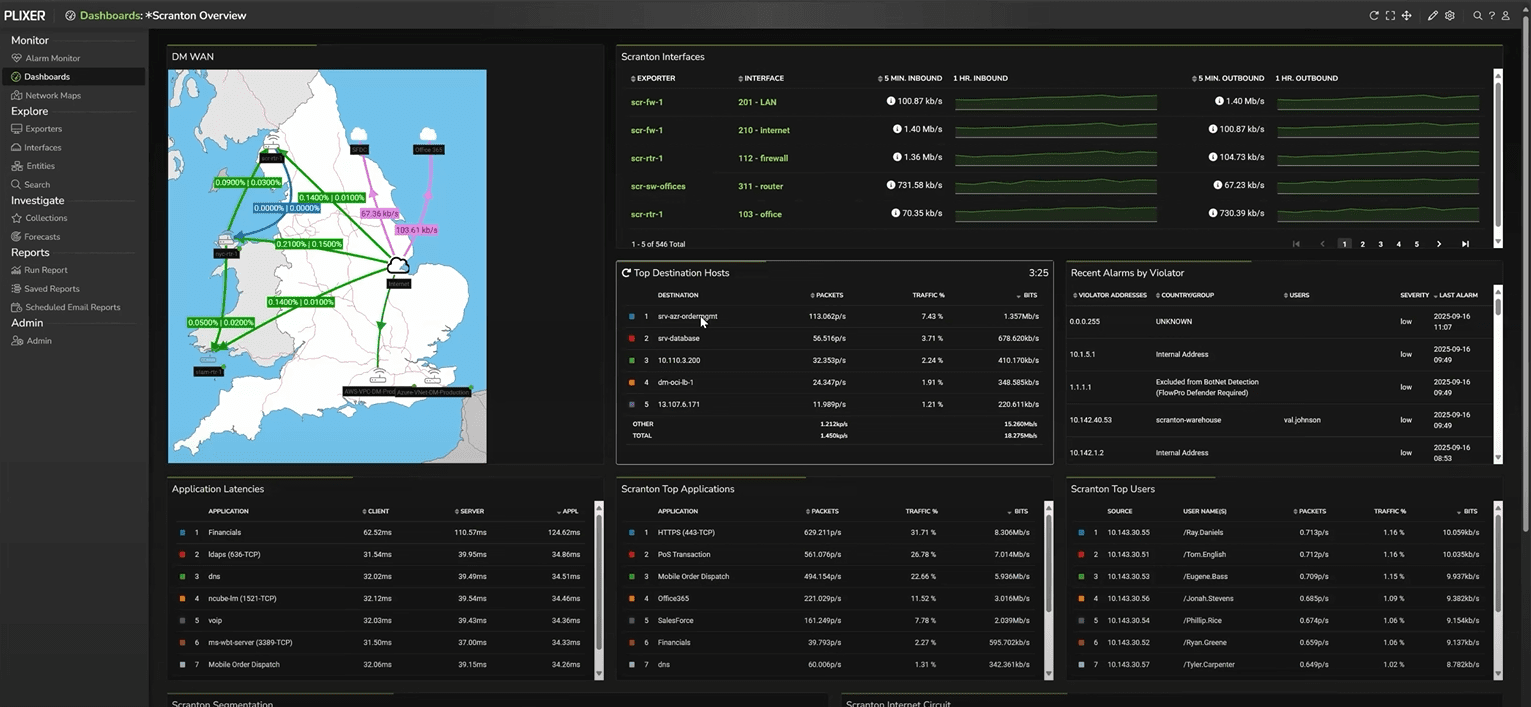Click the help question mark icon
This screenshot has height=707, width=1531.
tap(1492, 16)
